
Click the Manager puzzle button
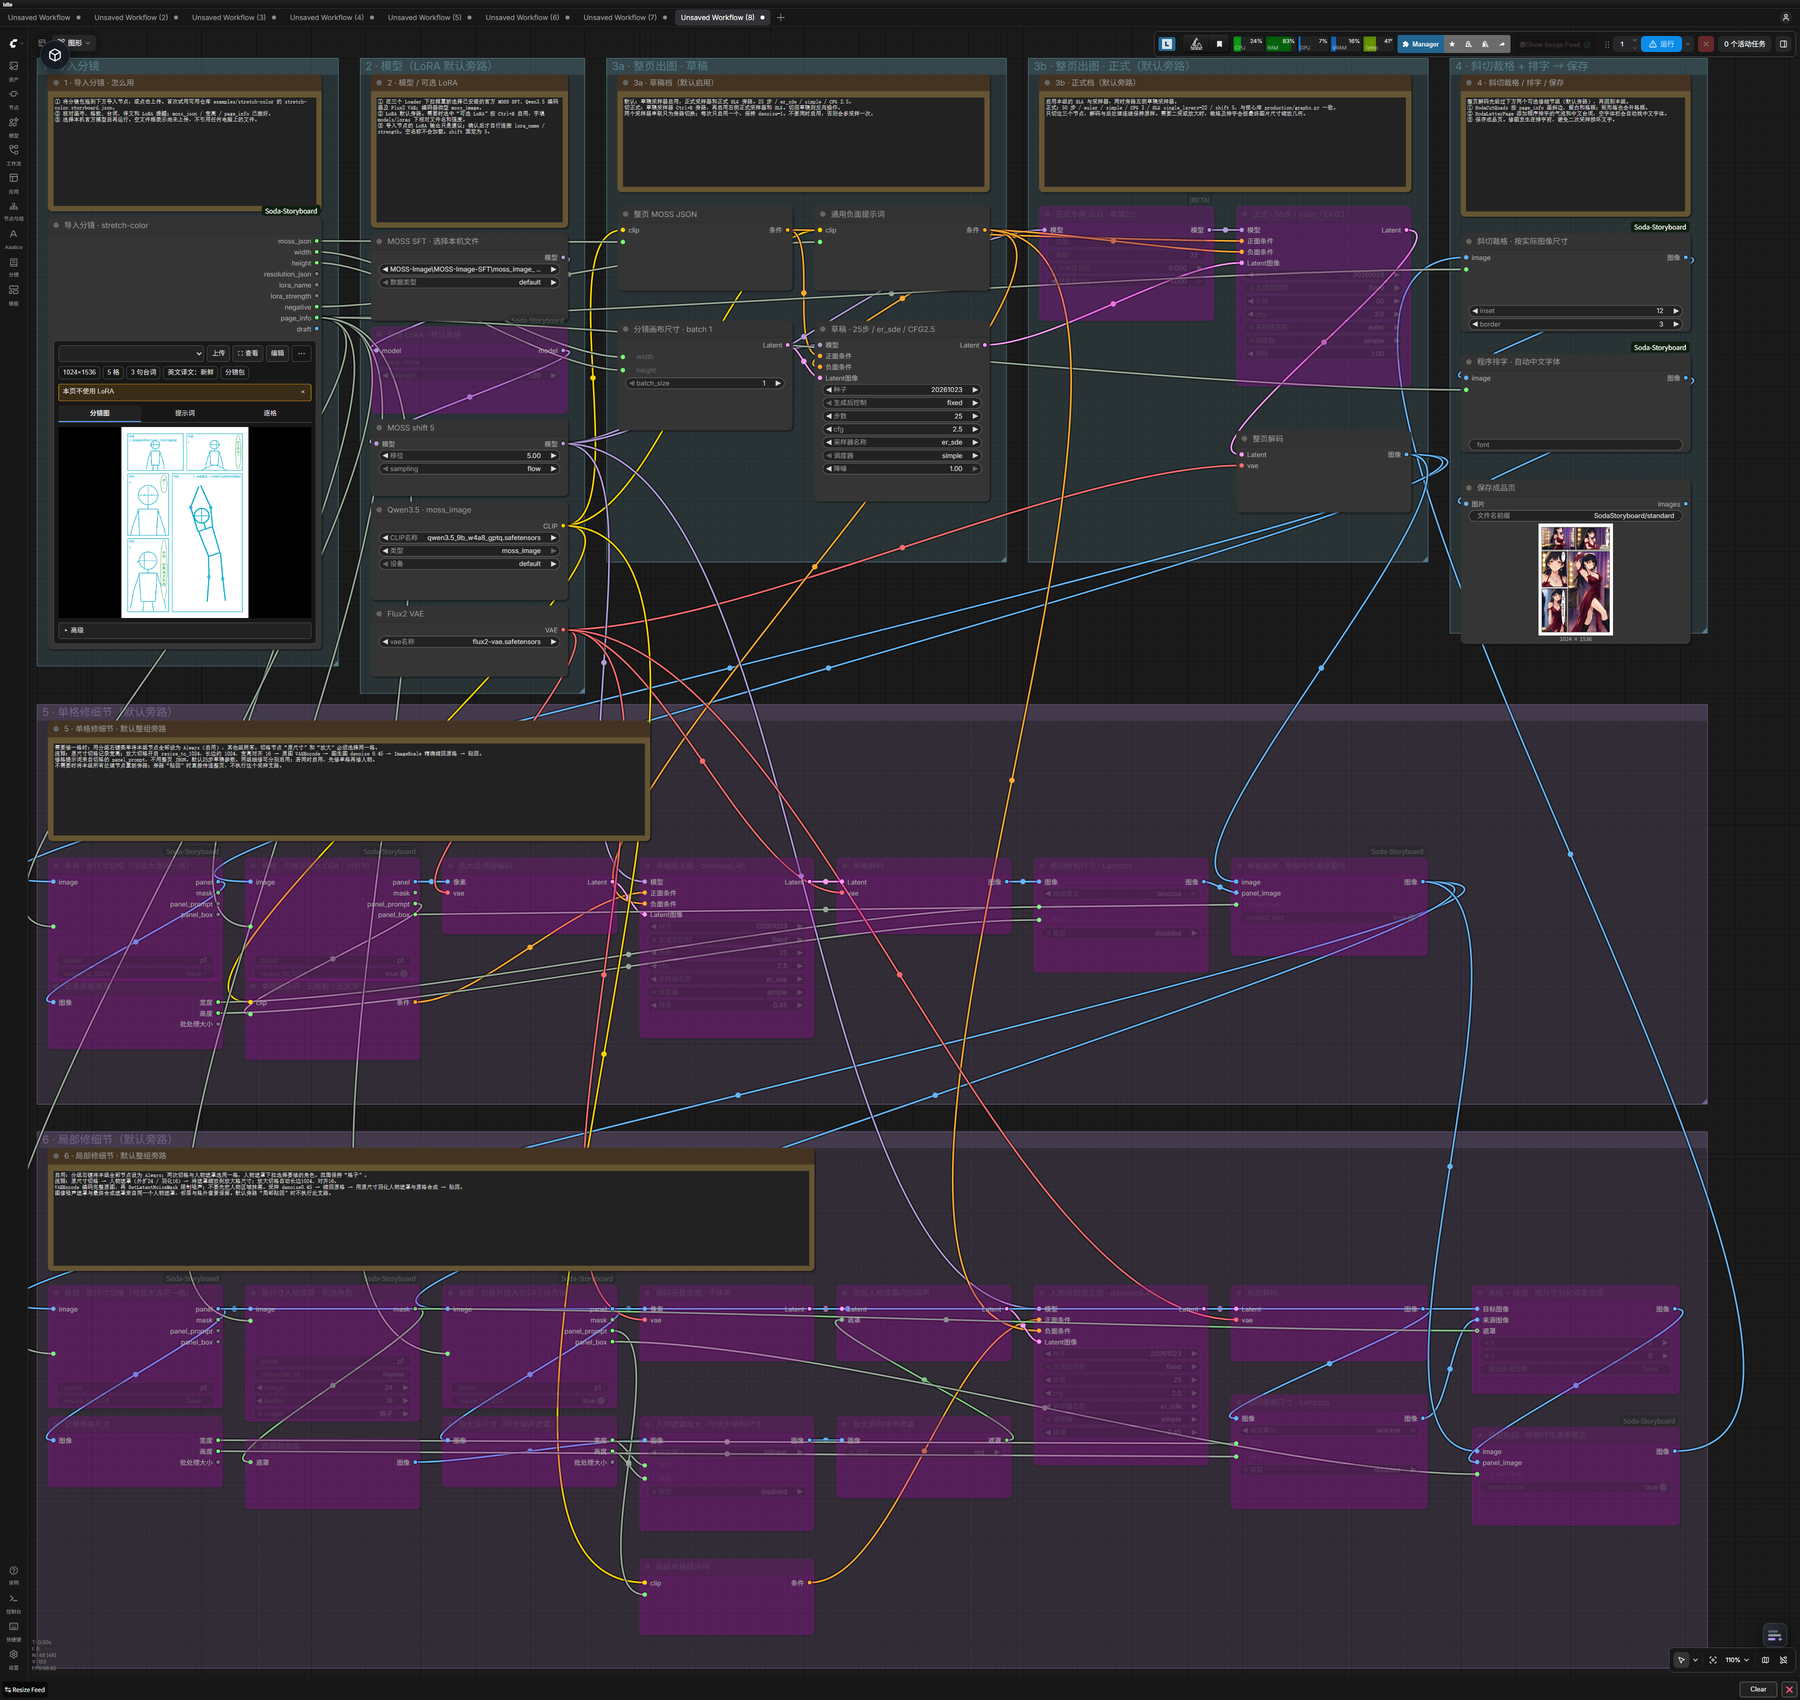1420,44
